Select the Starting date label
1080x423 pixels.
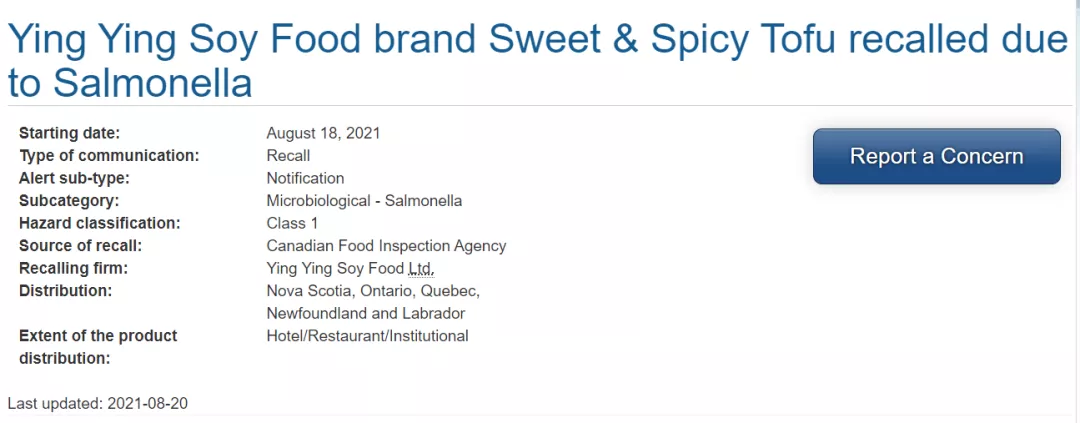[70, 133]
